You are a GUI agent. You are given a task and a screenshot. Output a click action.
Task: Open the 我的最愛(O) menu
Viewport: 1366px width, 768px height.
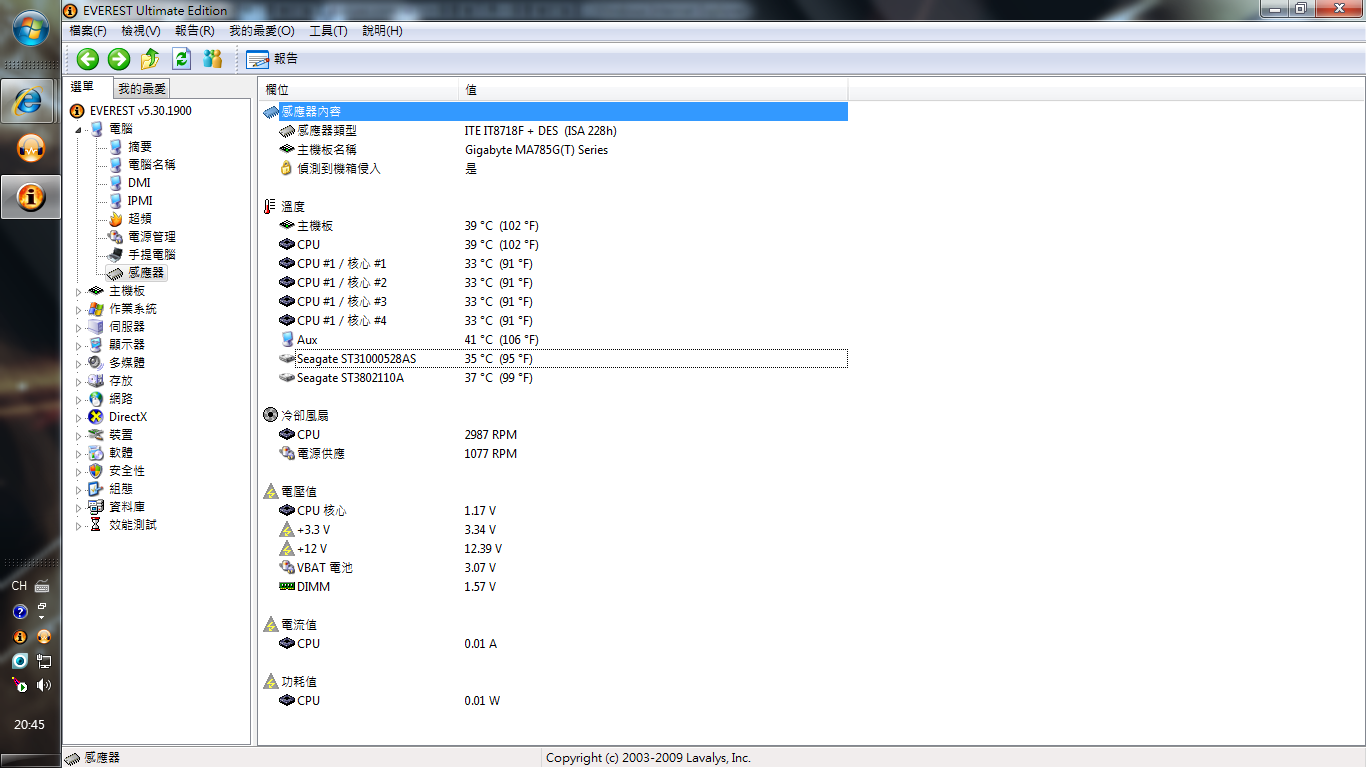pos(262,31)
